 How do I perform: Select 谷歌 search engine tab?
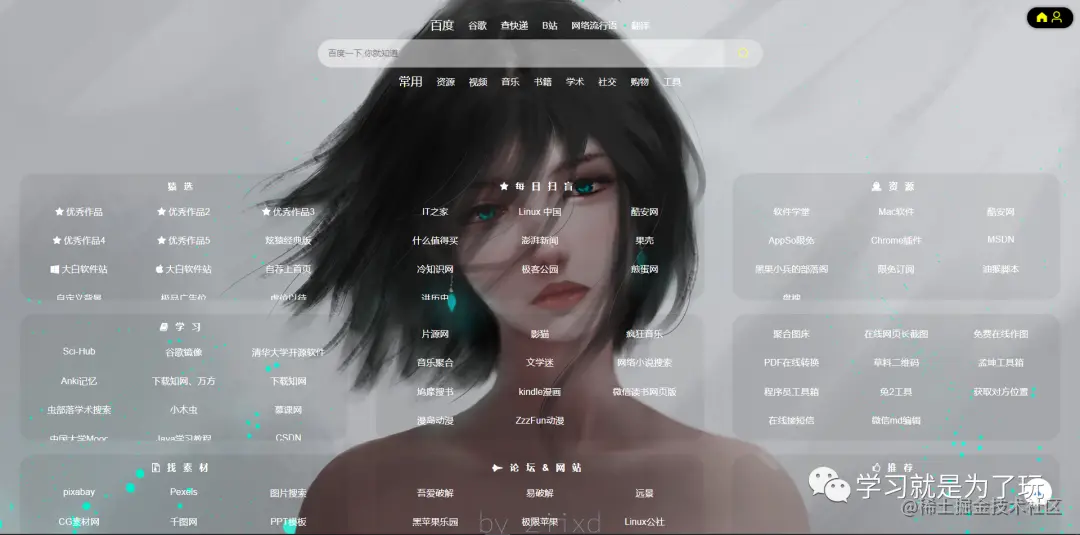[x=477, y=25]
